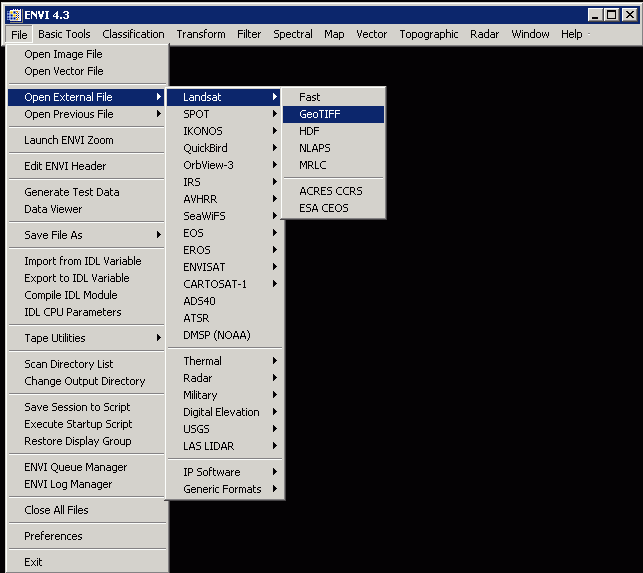Open ENVI Queue Manager
This screenshot has height=573, width=643.
[x=87, y=467]
